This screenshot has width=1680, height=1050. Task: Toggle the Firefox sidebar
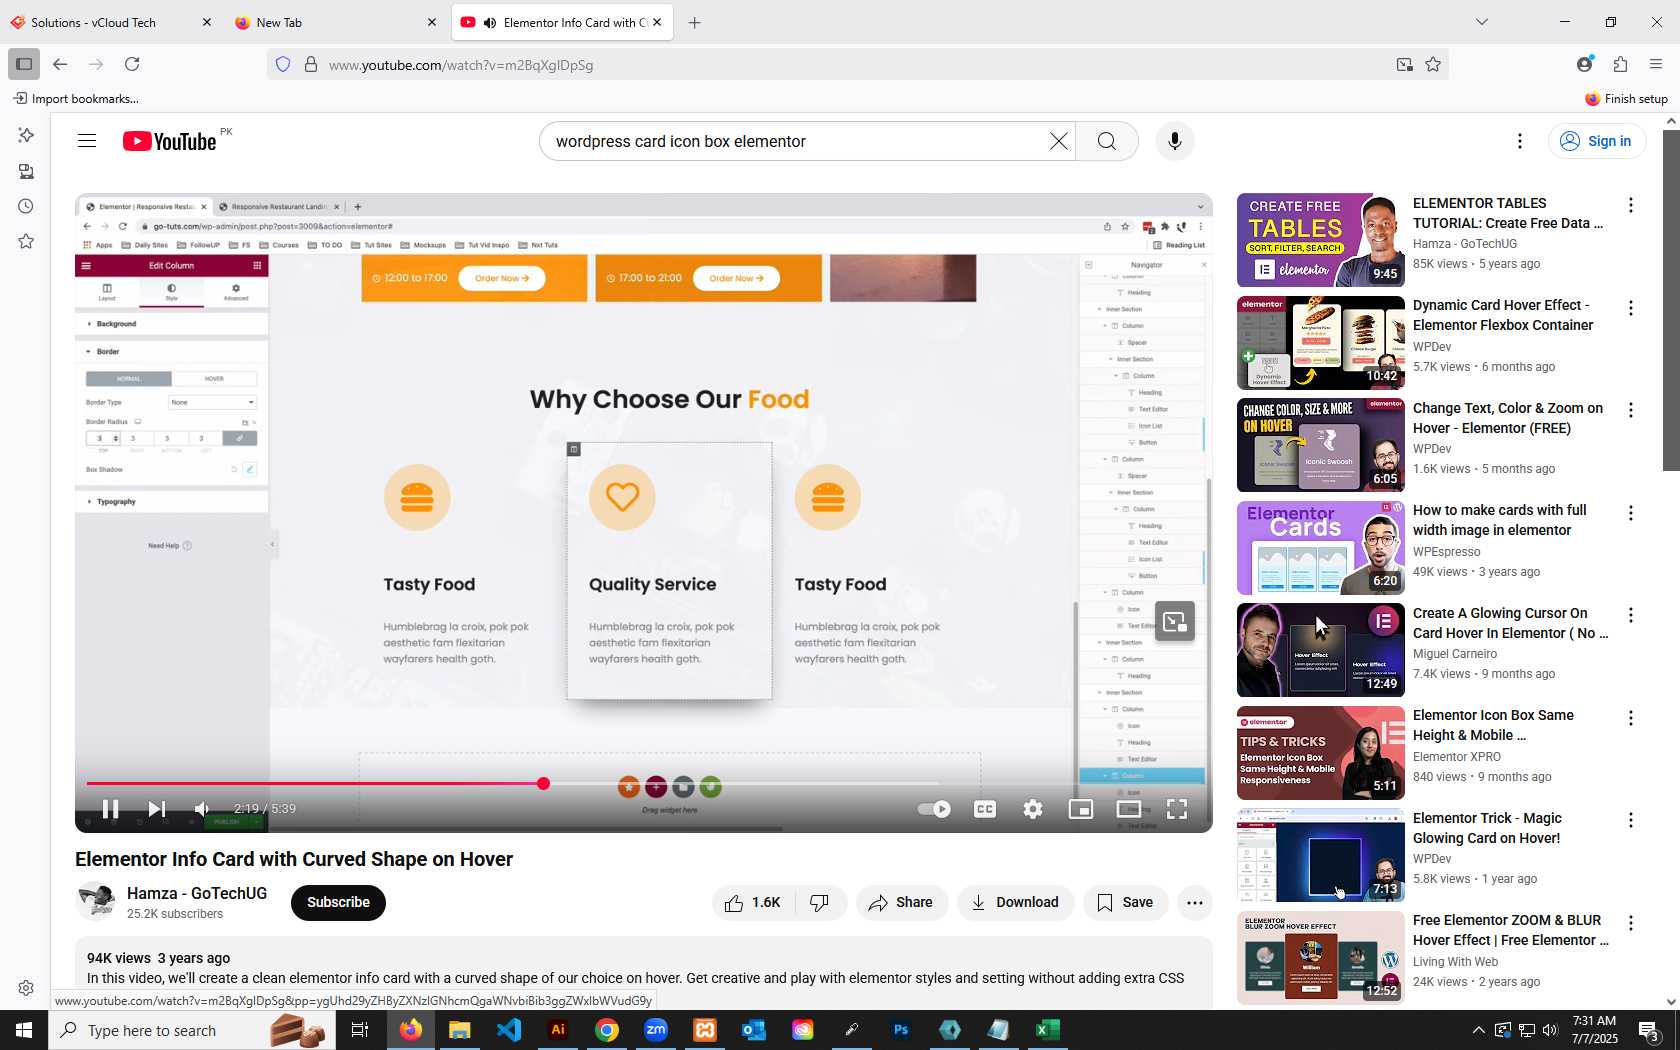click(24, 64)
